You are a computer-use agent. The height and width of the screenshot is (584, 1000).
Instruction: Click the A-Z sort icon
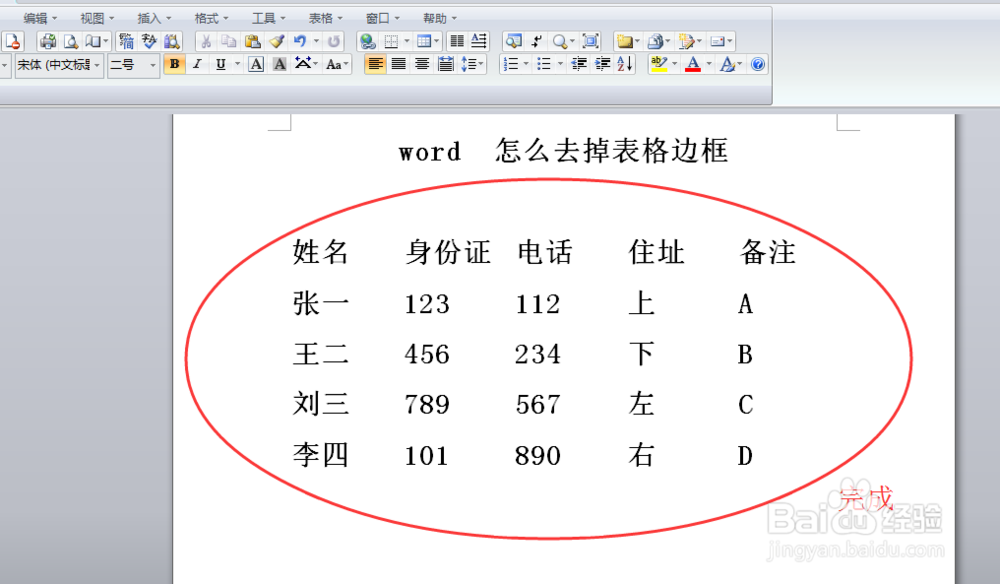point(623,64)
